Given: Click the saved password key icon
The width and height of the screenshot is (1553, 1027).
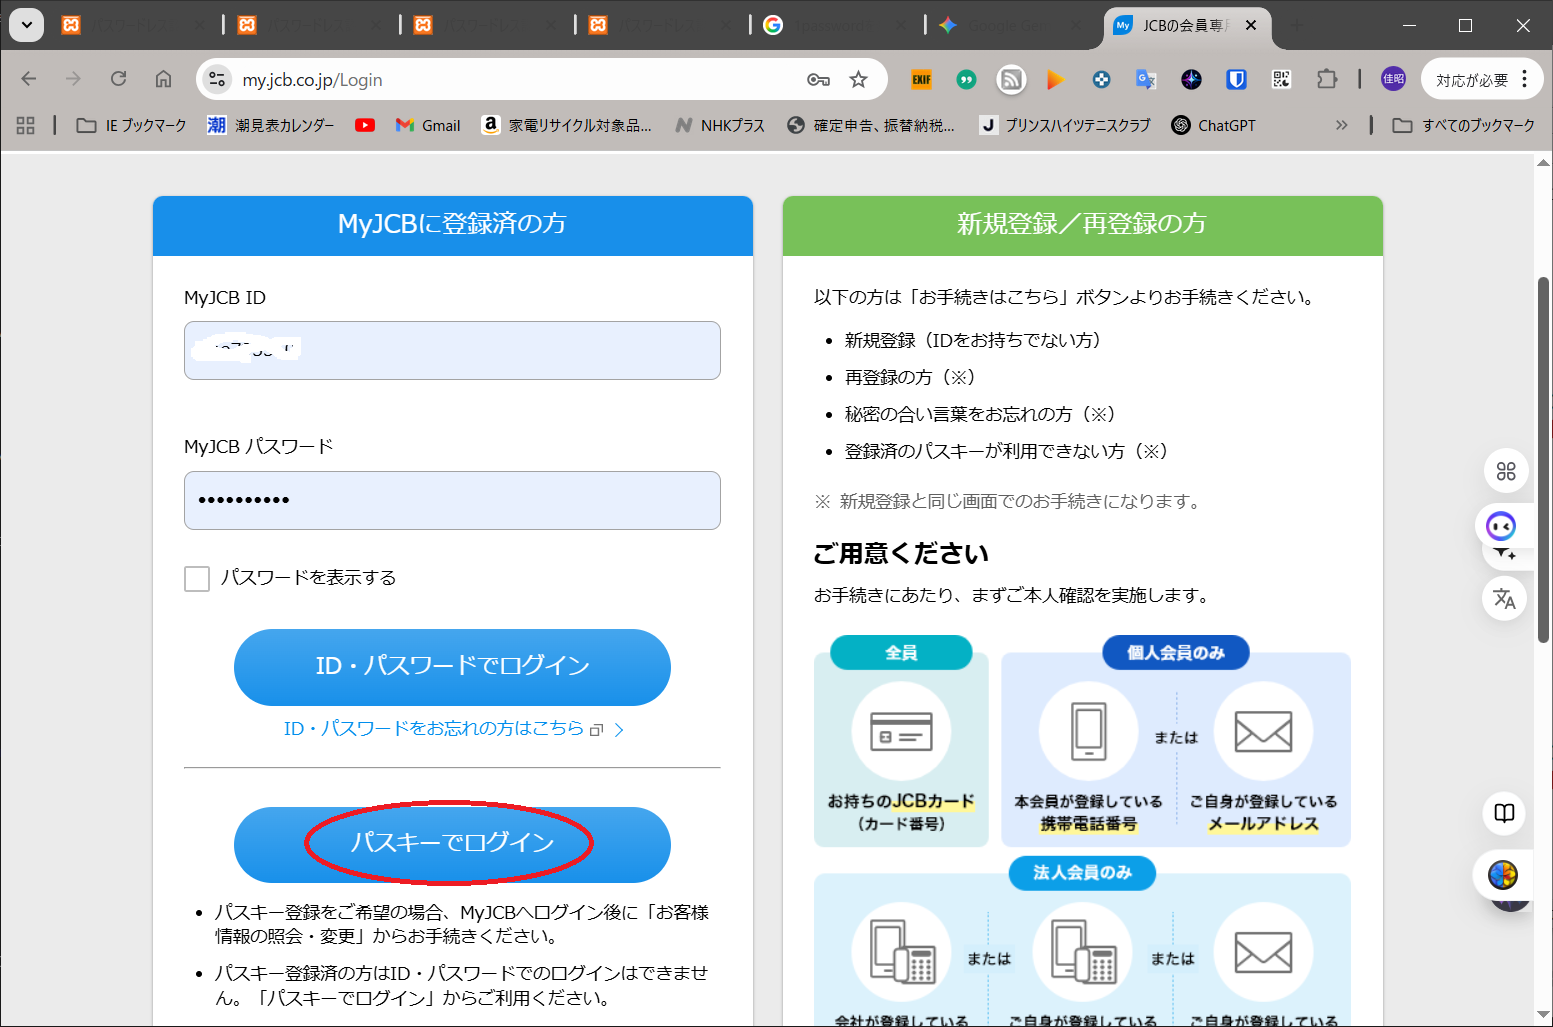Looking at the screenshot, I should click(818, 80).
